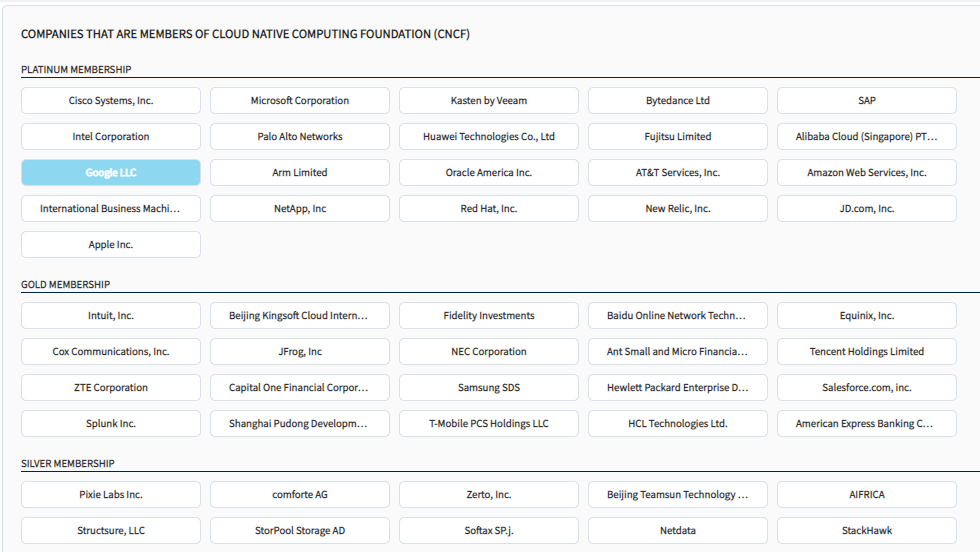Choose Arm Limited member

coord(300,173)
